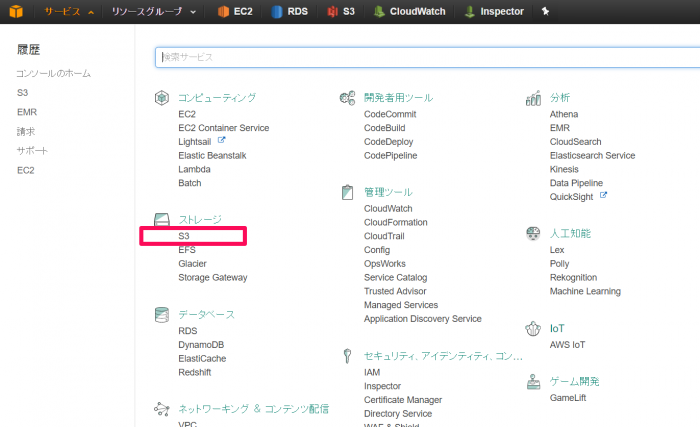Open Kinesis service
The image size is (700, 427).
click(564, 169)
